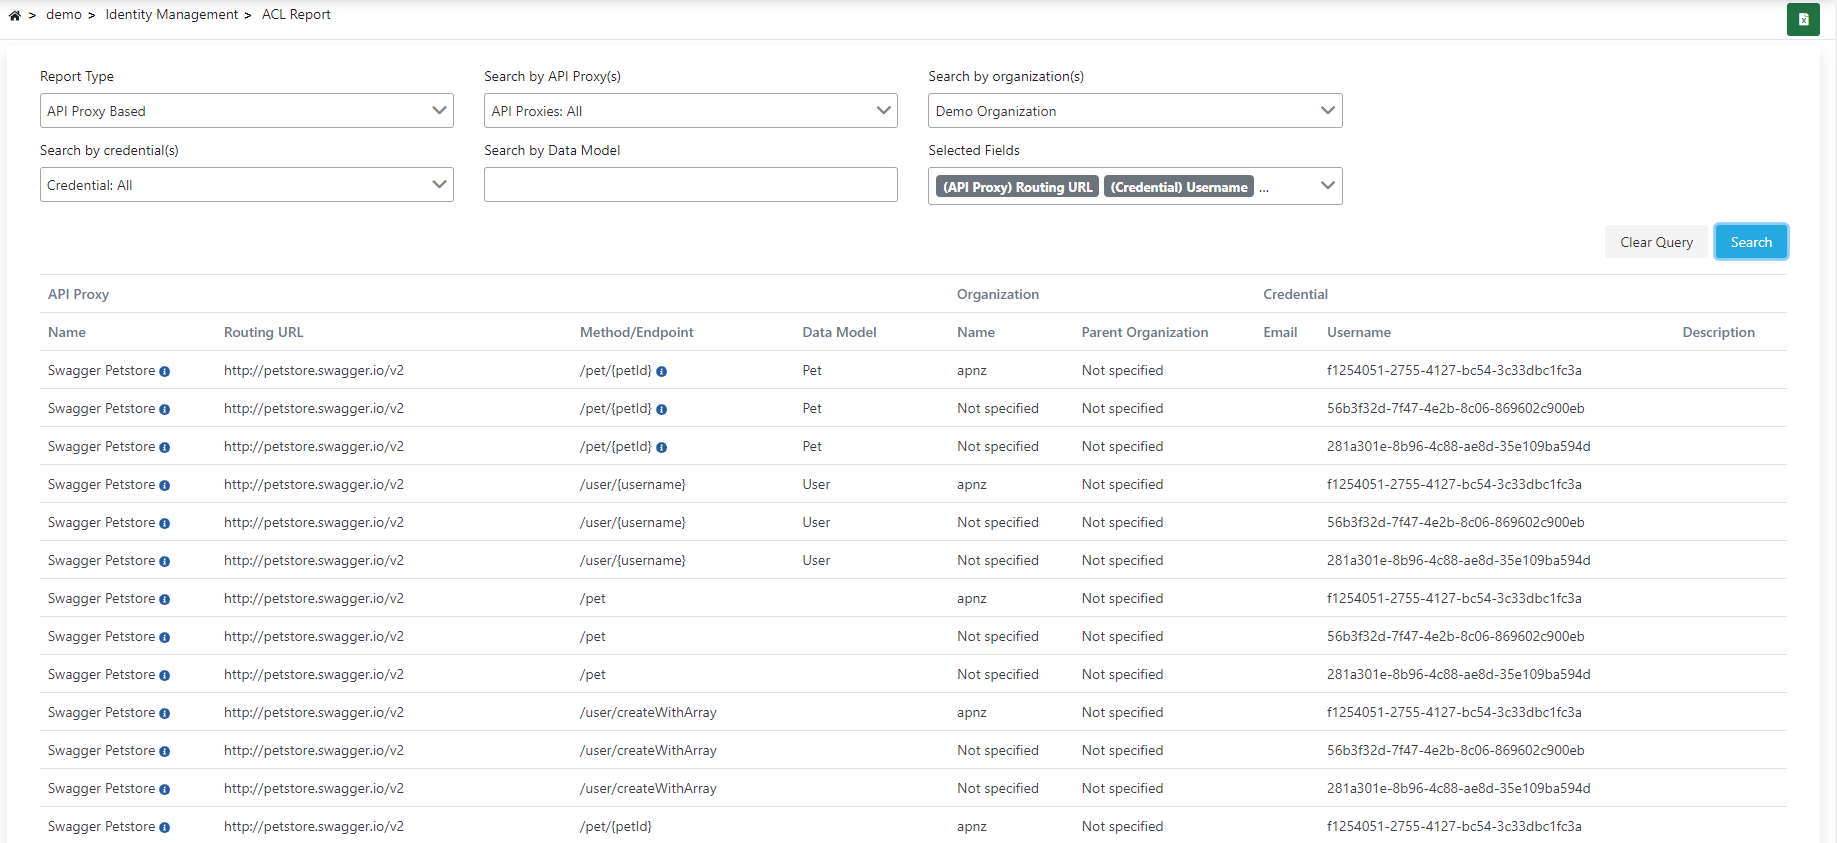Open the Selected Fields dropdown arrow
Viewport: 1837px width, 843px height.
coord(1327,186)
